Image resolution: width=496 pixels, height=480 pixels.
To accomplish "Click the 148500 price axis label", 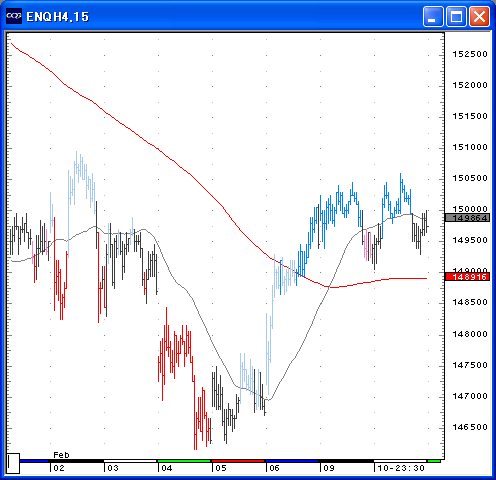I will click(x=470, y=302).
